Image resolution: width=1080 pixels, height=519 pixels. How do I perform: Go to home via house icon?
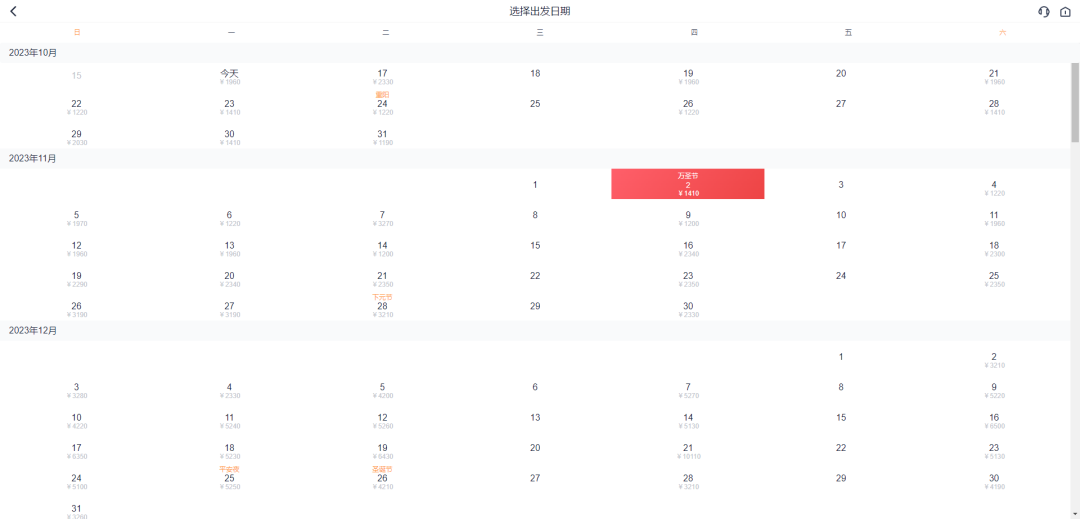[1065, 11]
